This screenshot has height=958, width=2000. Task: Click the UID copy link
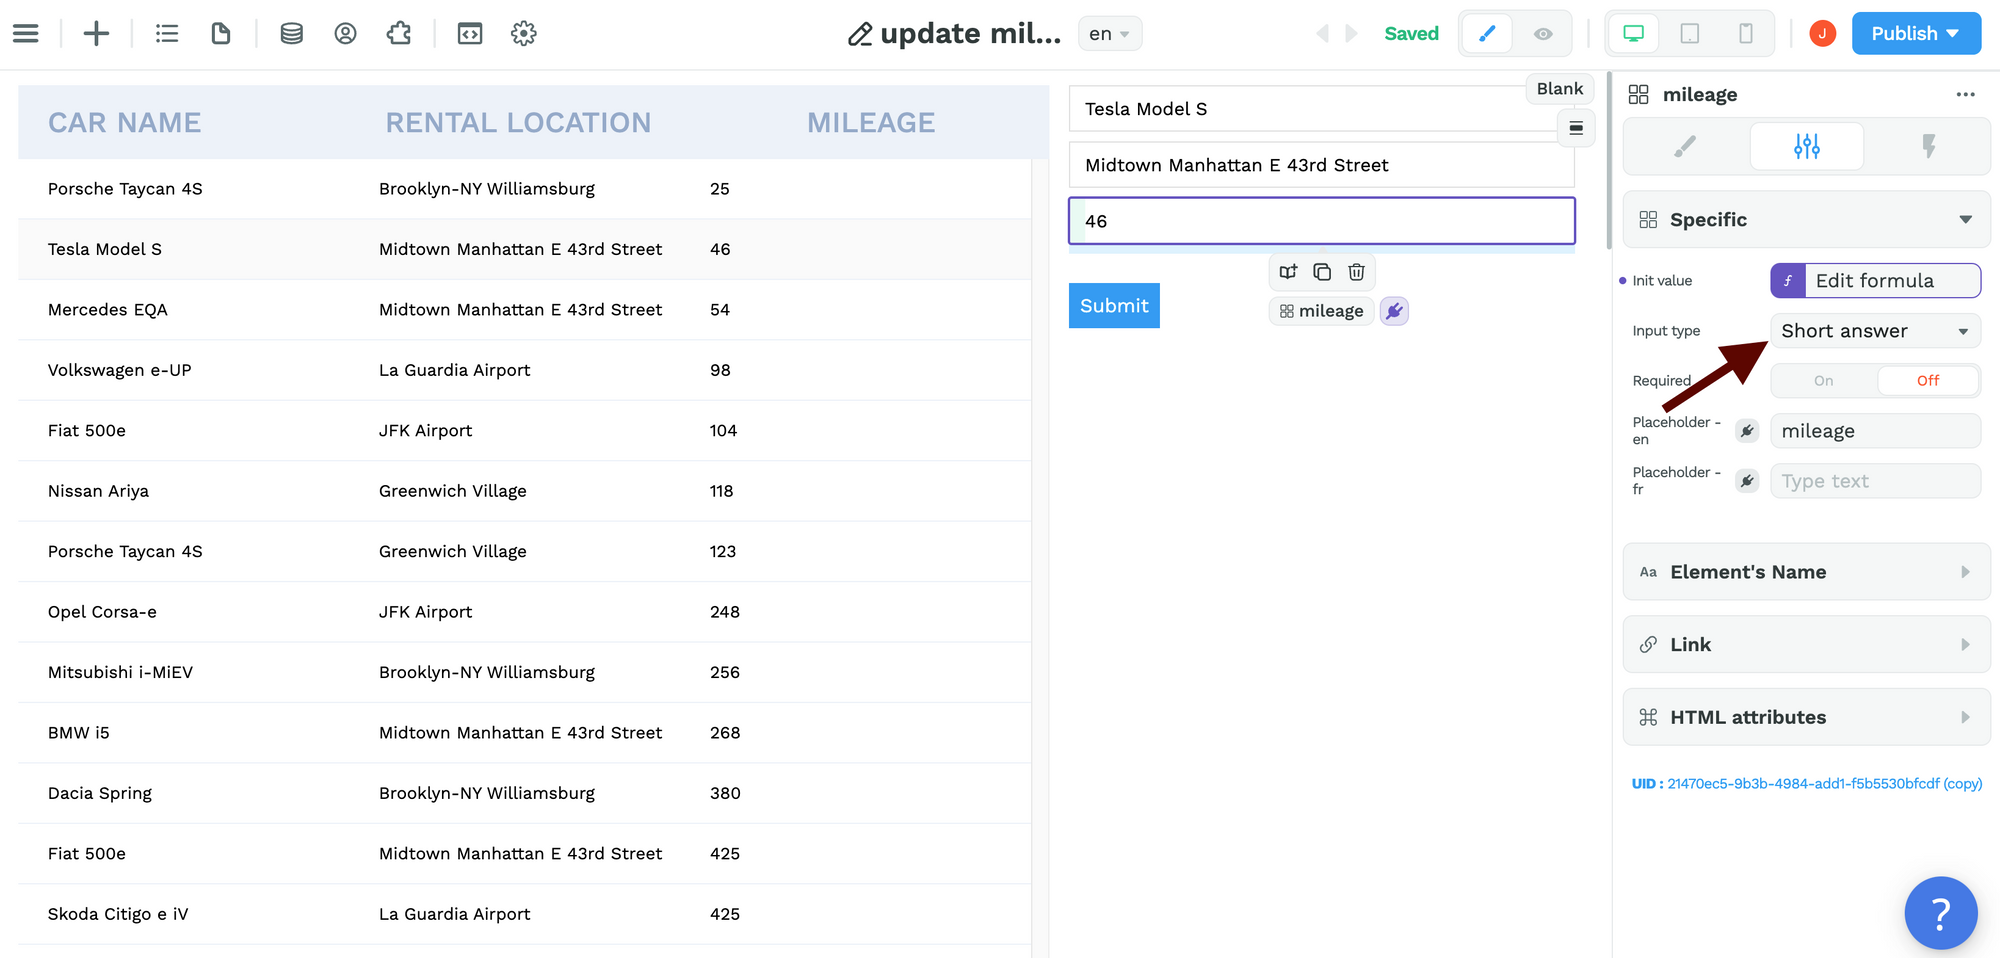pos(1962,783)
